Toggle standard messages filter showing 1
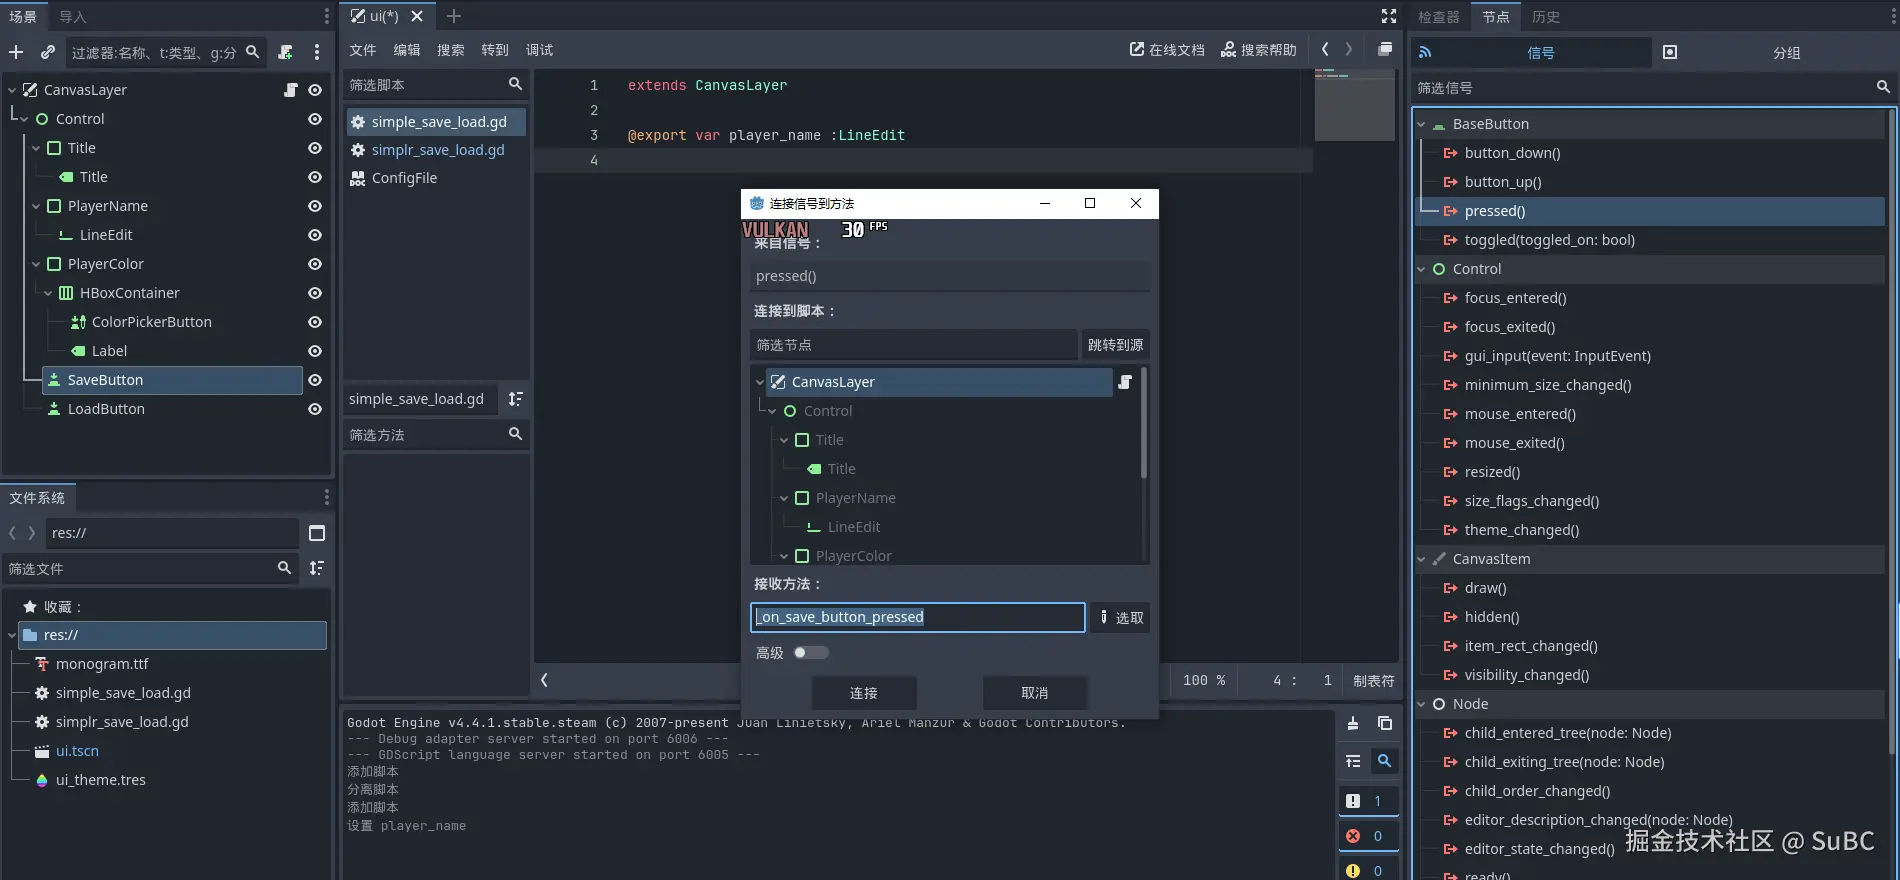This screenshot has height=880, width=1900. click(x=1367, y=801)
